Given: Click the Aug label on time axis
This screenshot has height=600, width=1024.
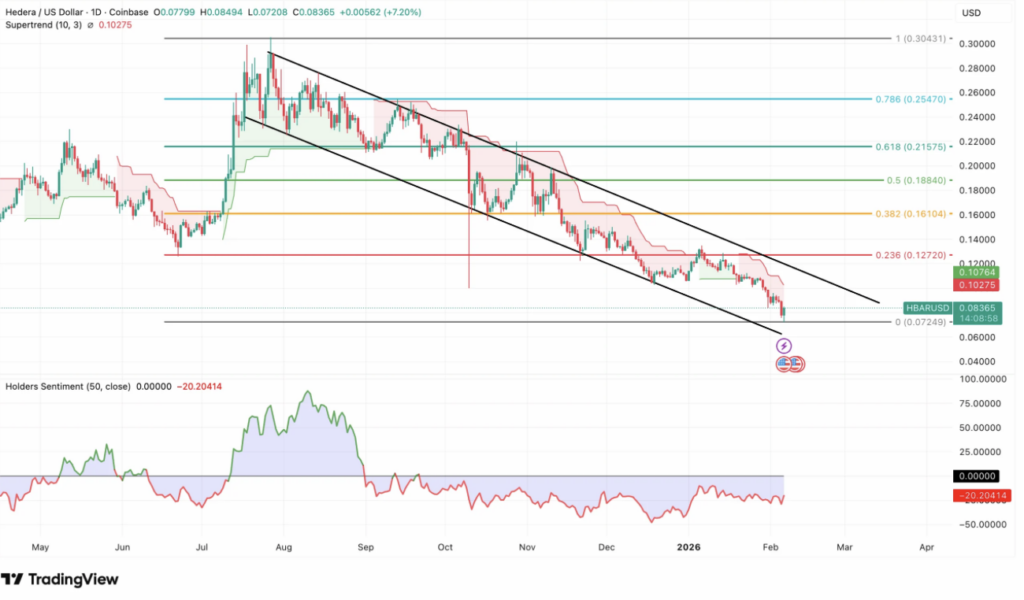Looking at the screenshot, I should coord(282,547).
